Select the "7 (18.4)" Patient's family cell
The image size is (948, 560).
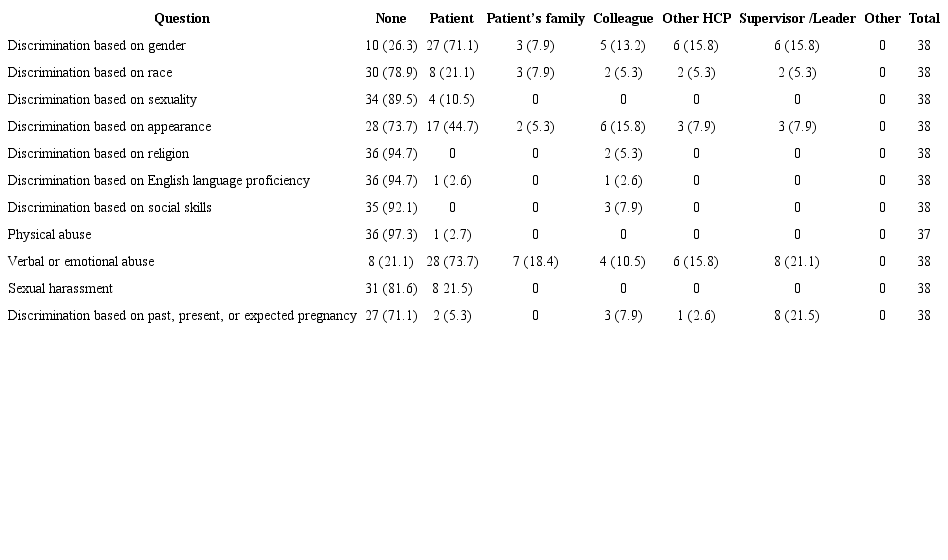pos(535,262)
